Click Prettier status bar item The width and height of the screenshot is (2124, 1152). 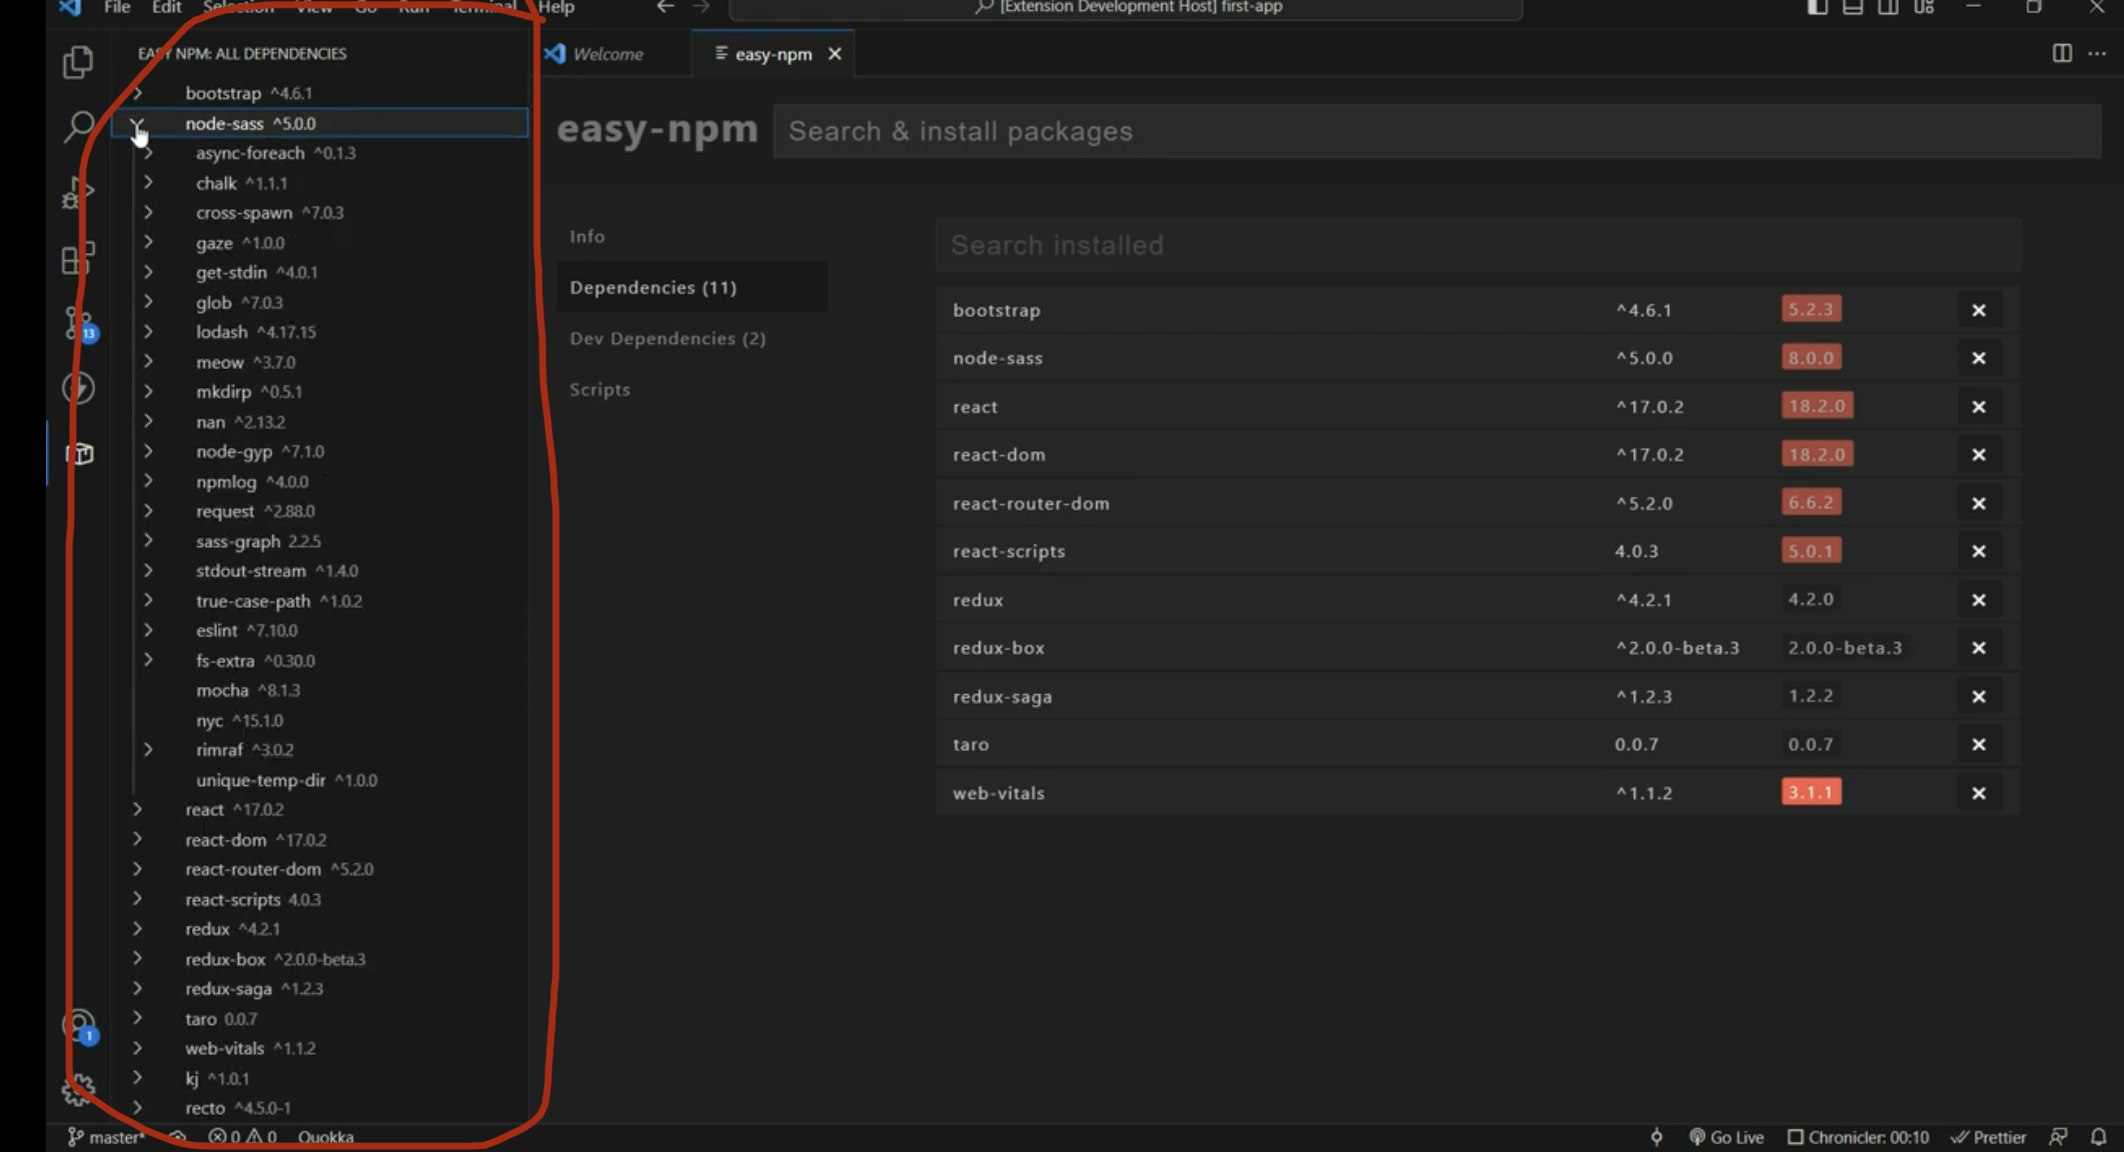pos(1988,1137)
